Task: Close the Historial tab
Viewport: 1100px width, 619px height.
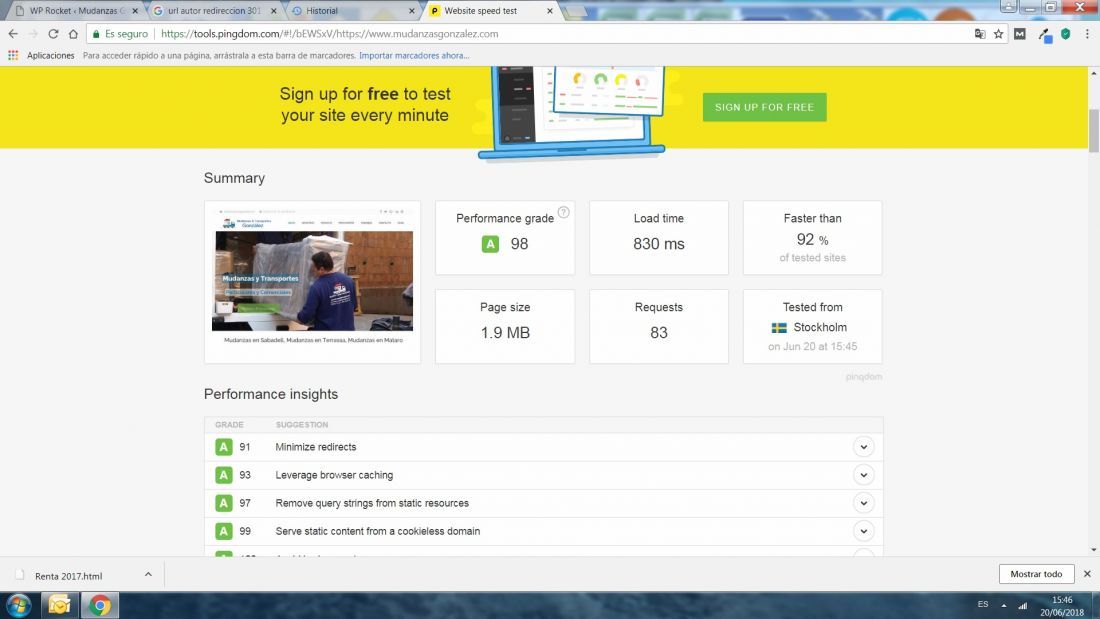Action: coord(412,11)
